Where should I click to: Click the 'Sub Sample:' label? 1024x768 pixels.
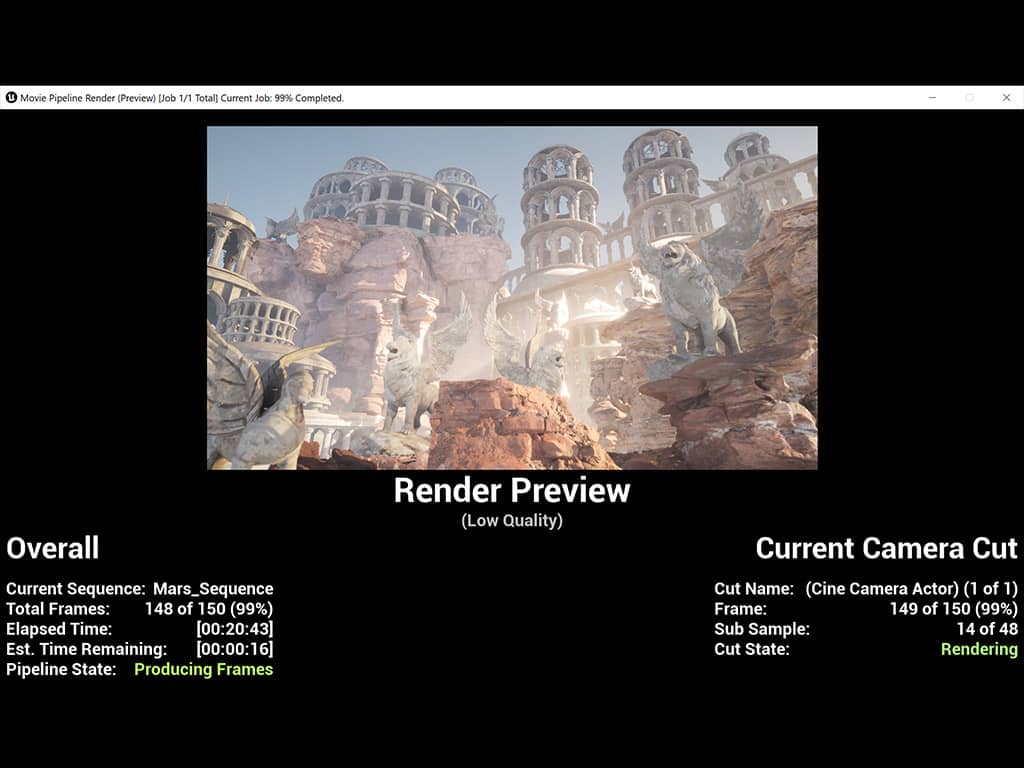(762, 629)
